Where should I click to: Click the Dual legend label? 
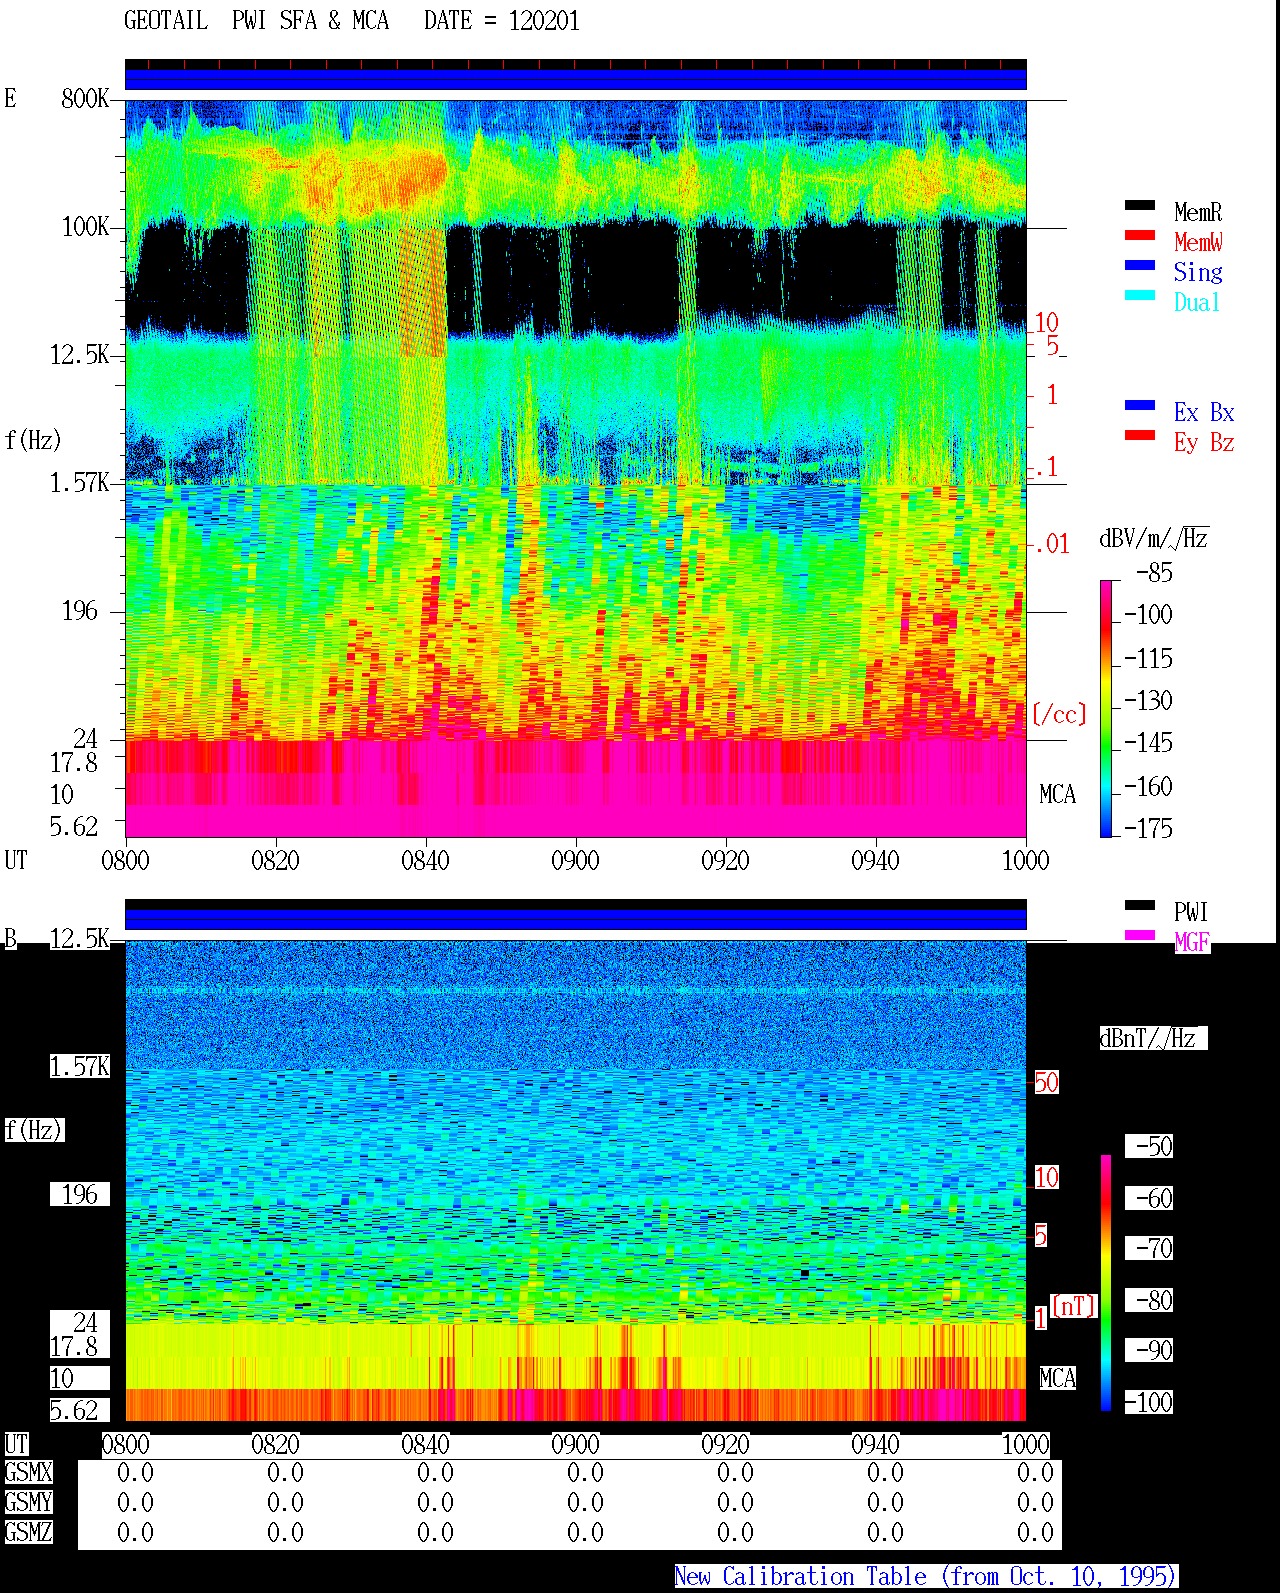click(1198, 302)
